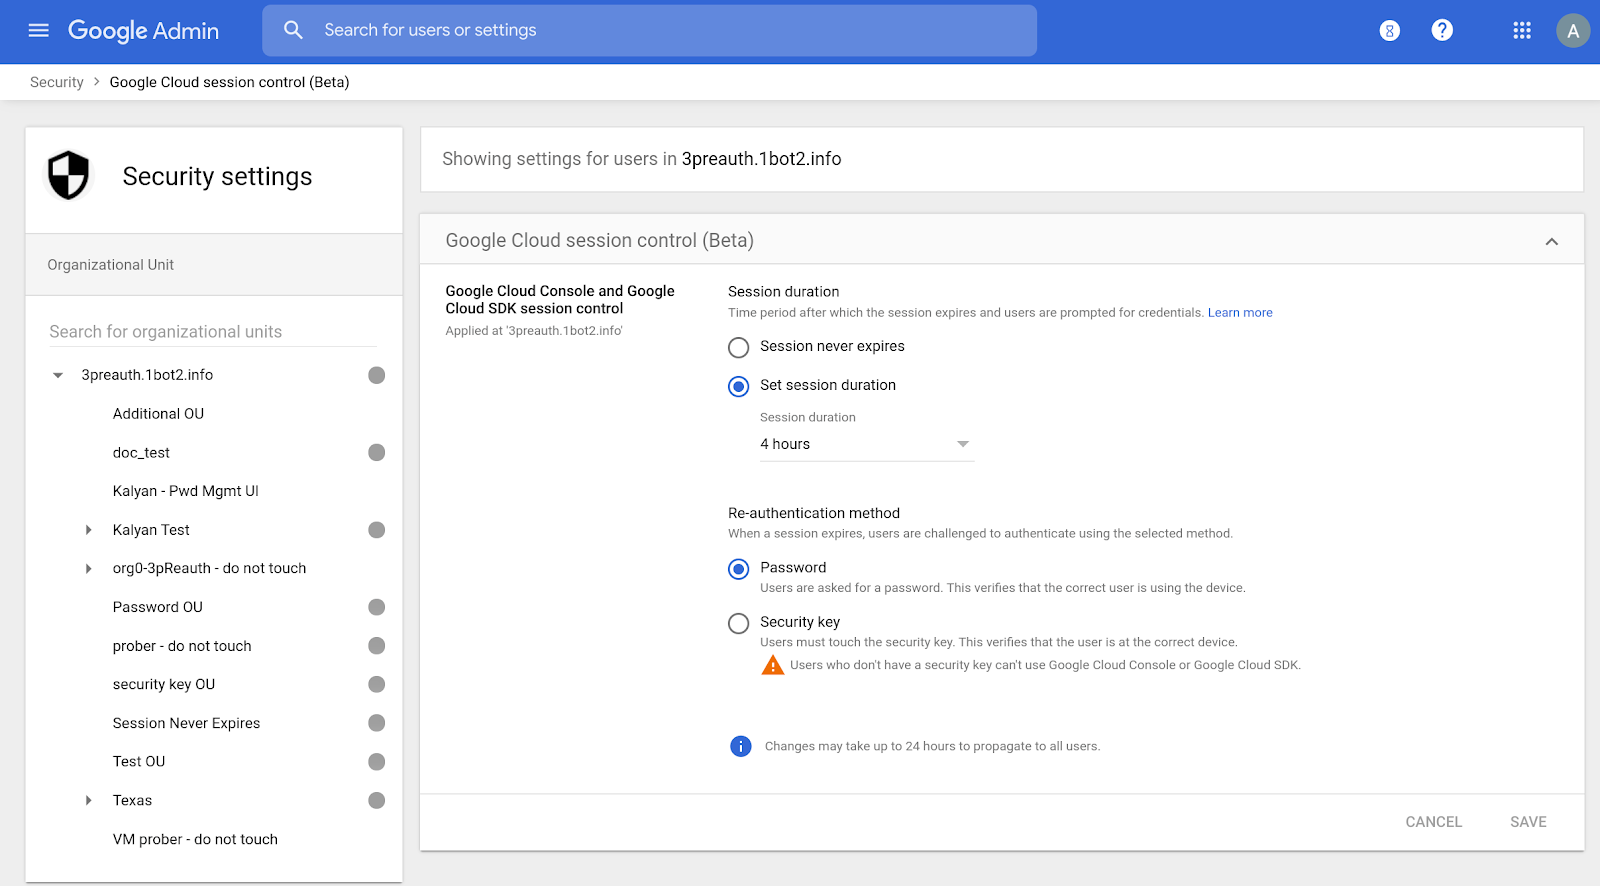Collapse the Google Cloud session control panel
The width and height of the screenshot is (1600, 886).
[1552, 241]
